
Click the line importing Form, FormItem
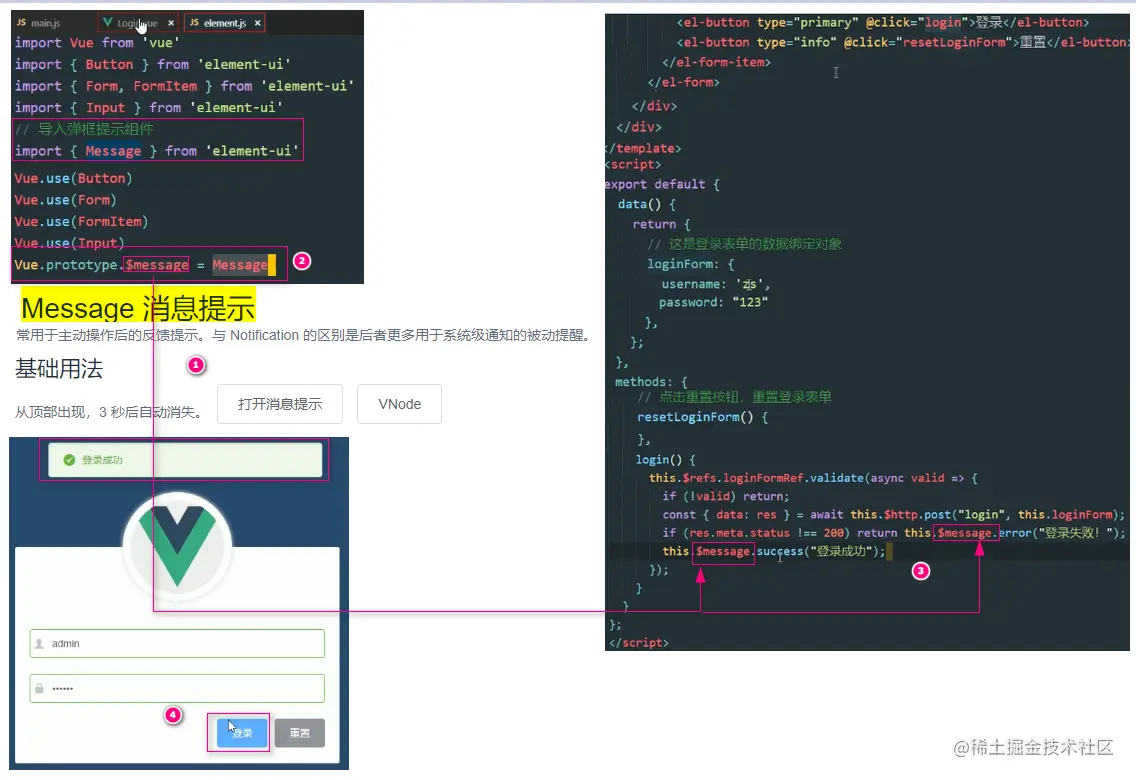(x=184, y=86)
